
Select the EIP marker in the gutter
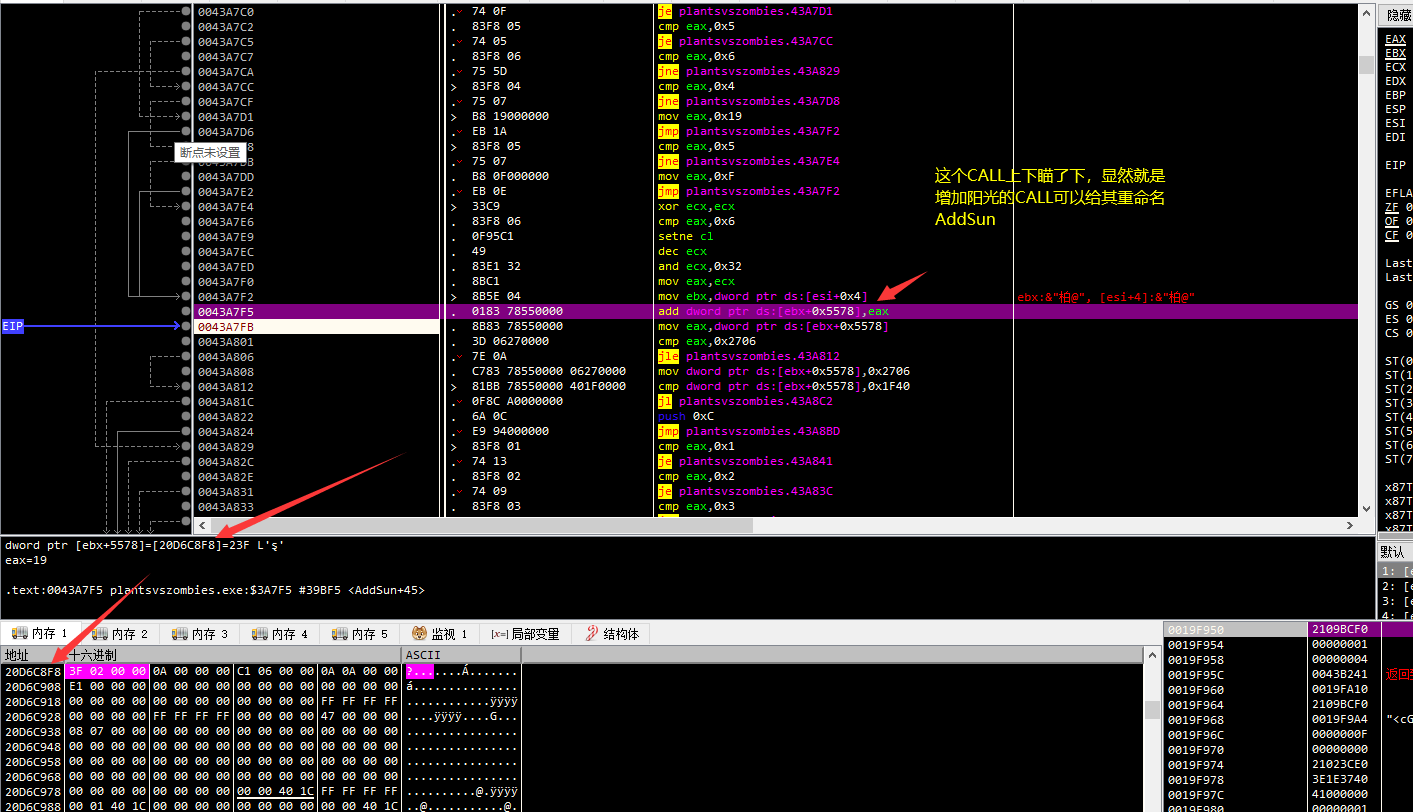(12, 327)
